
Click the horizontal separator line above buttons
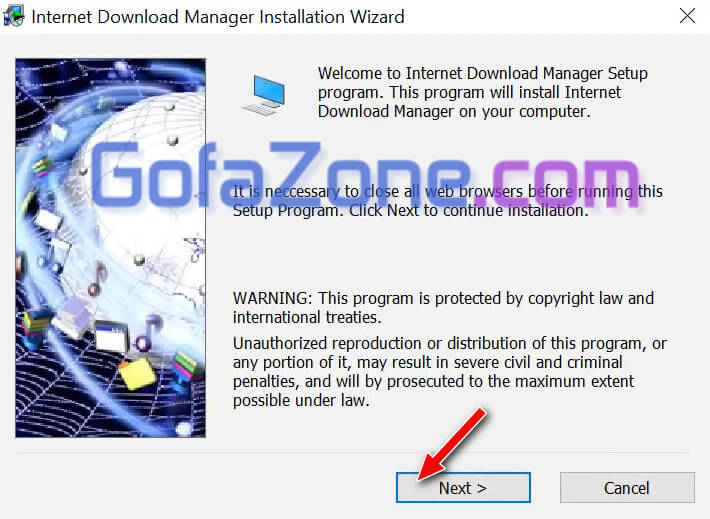tap(352, 452)
